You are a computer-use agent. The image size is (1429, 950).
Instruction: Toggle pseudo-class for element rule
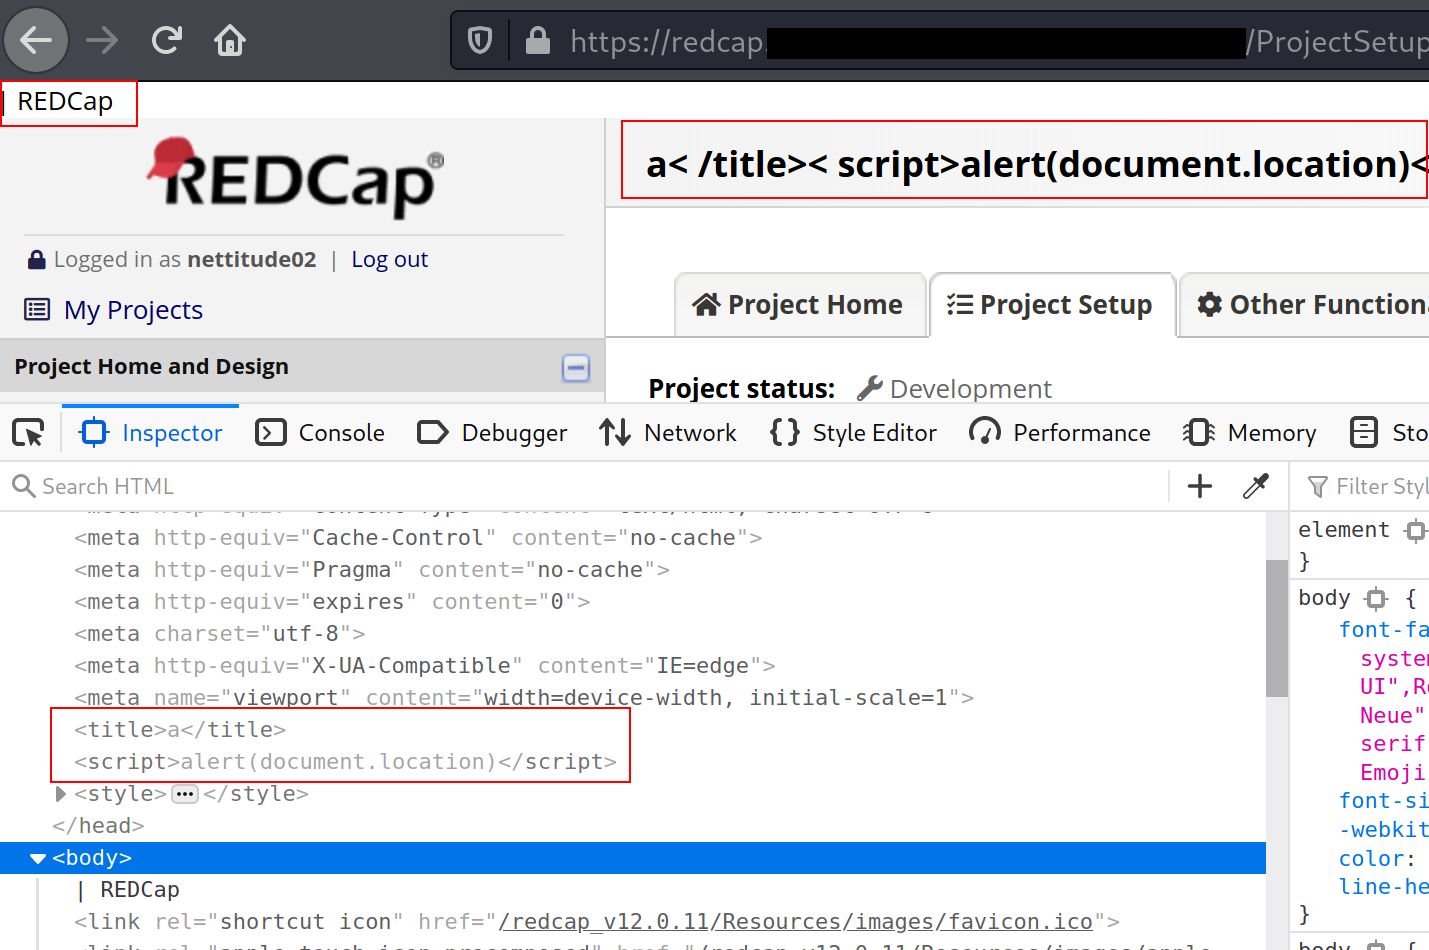[x=1415, y=530]
